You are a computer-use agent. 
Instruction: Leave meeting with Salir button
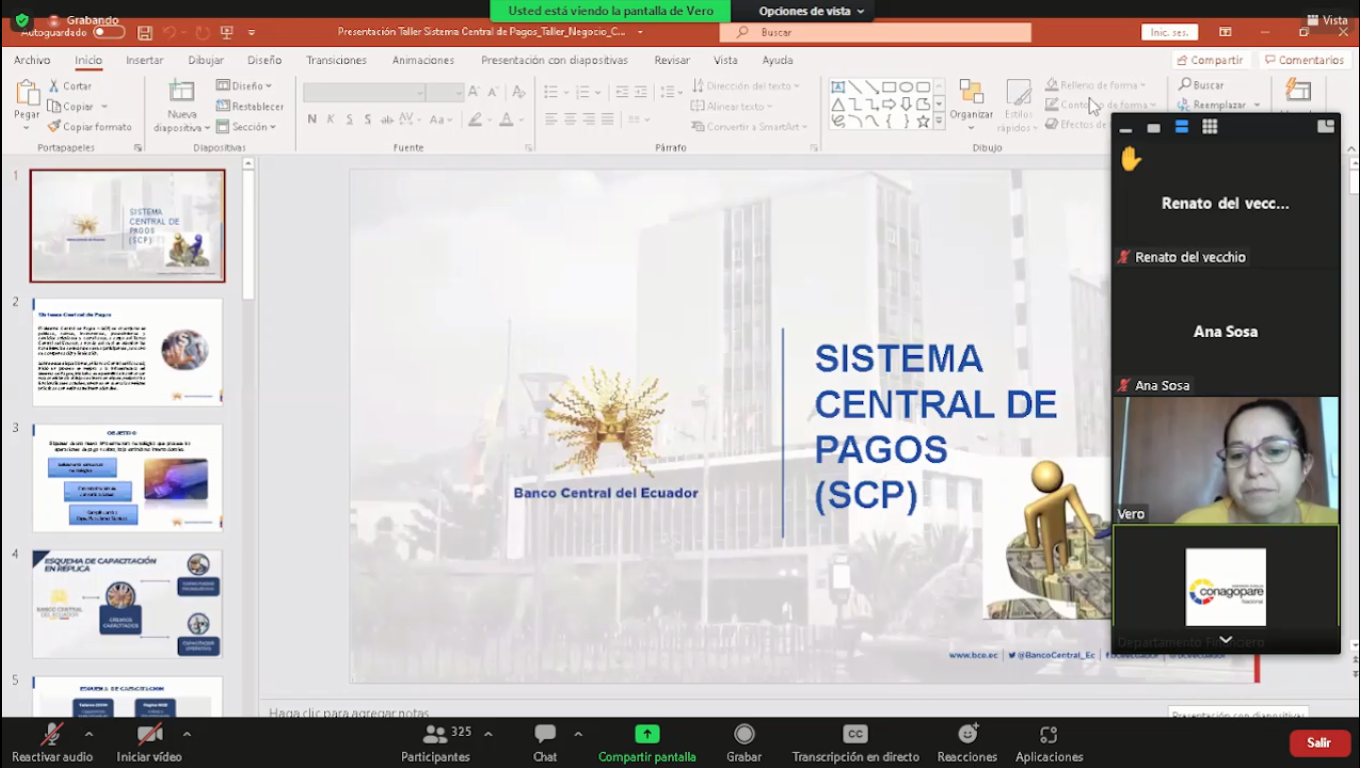tap(1319, 742)
